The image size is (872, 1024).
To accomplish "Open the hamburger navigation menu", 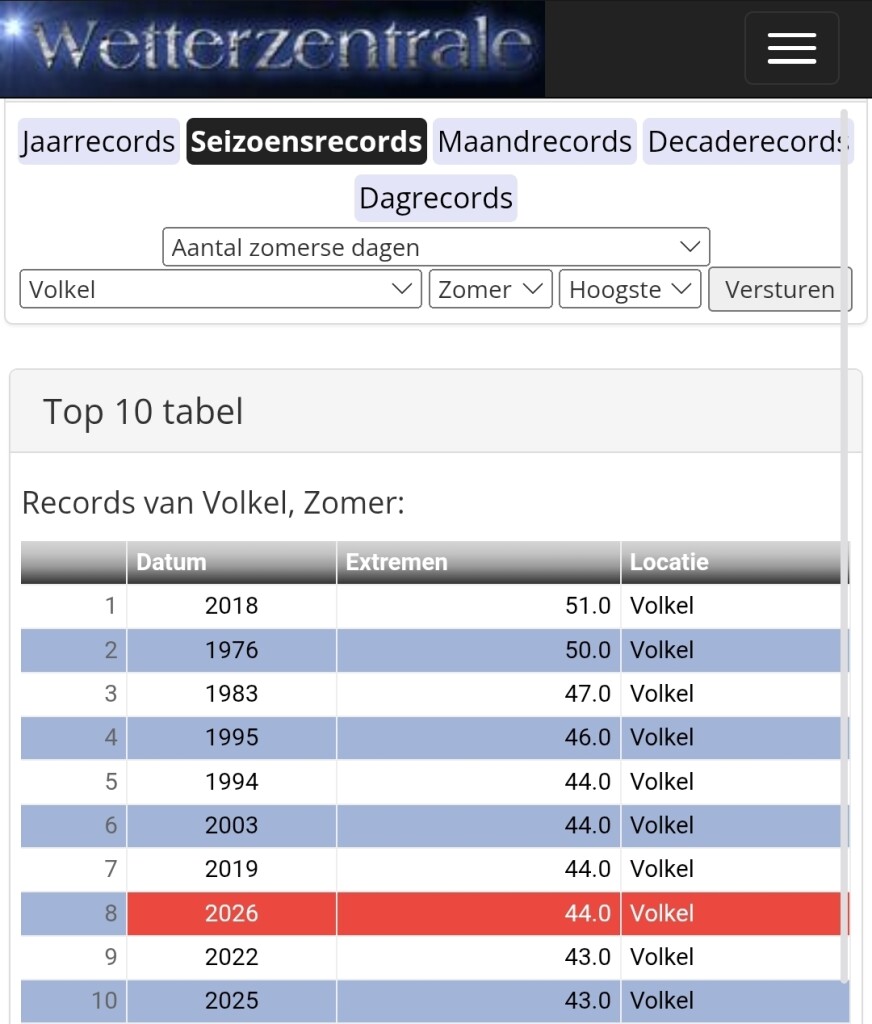I will (792, 48).
